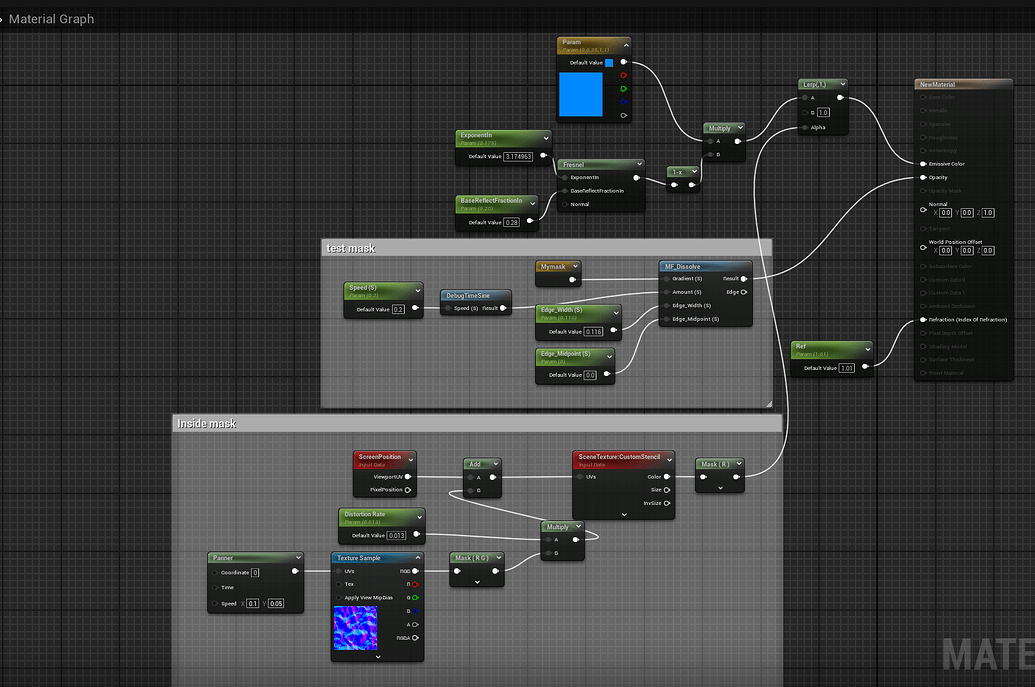Click the red R output pin on Texture Sample
The image size is (1035, 687).
coord(415,584)
